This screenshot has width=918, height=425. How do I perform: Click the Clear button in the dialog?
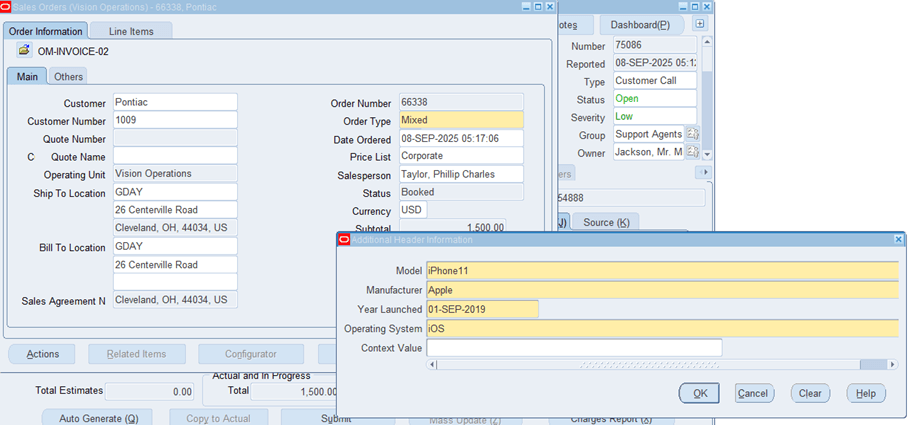point(810,393)
